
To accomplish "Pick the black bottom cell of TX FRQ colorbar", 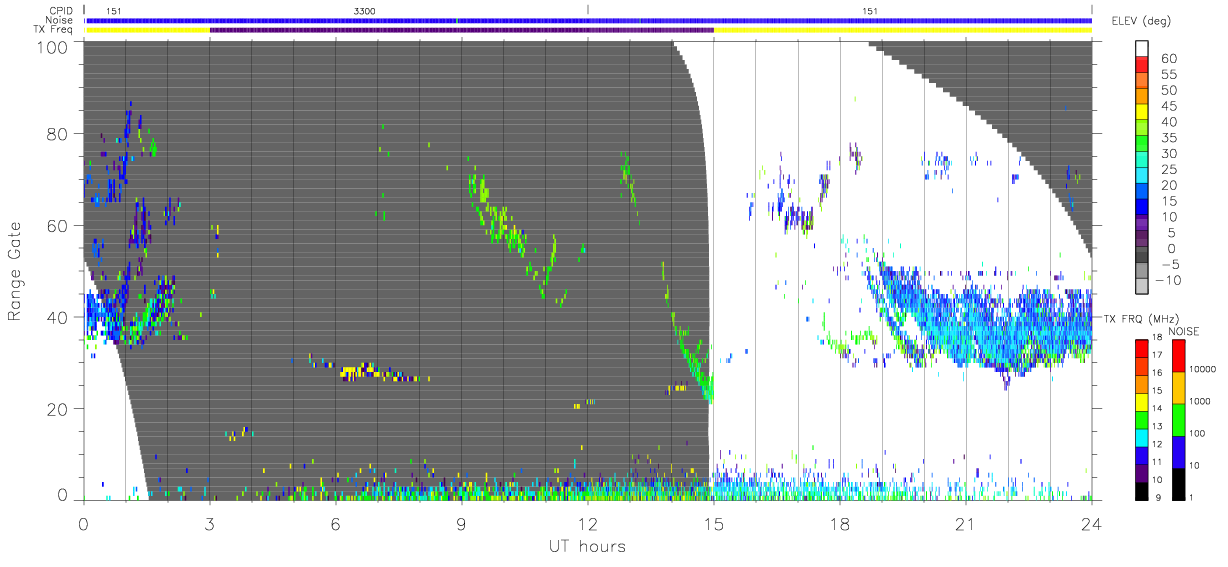I will [1141, 489].
